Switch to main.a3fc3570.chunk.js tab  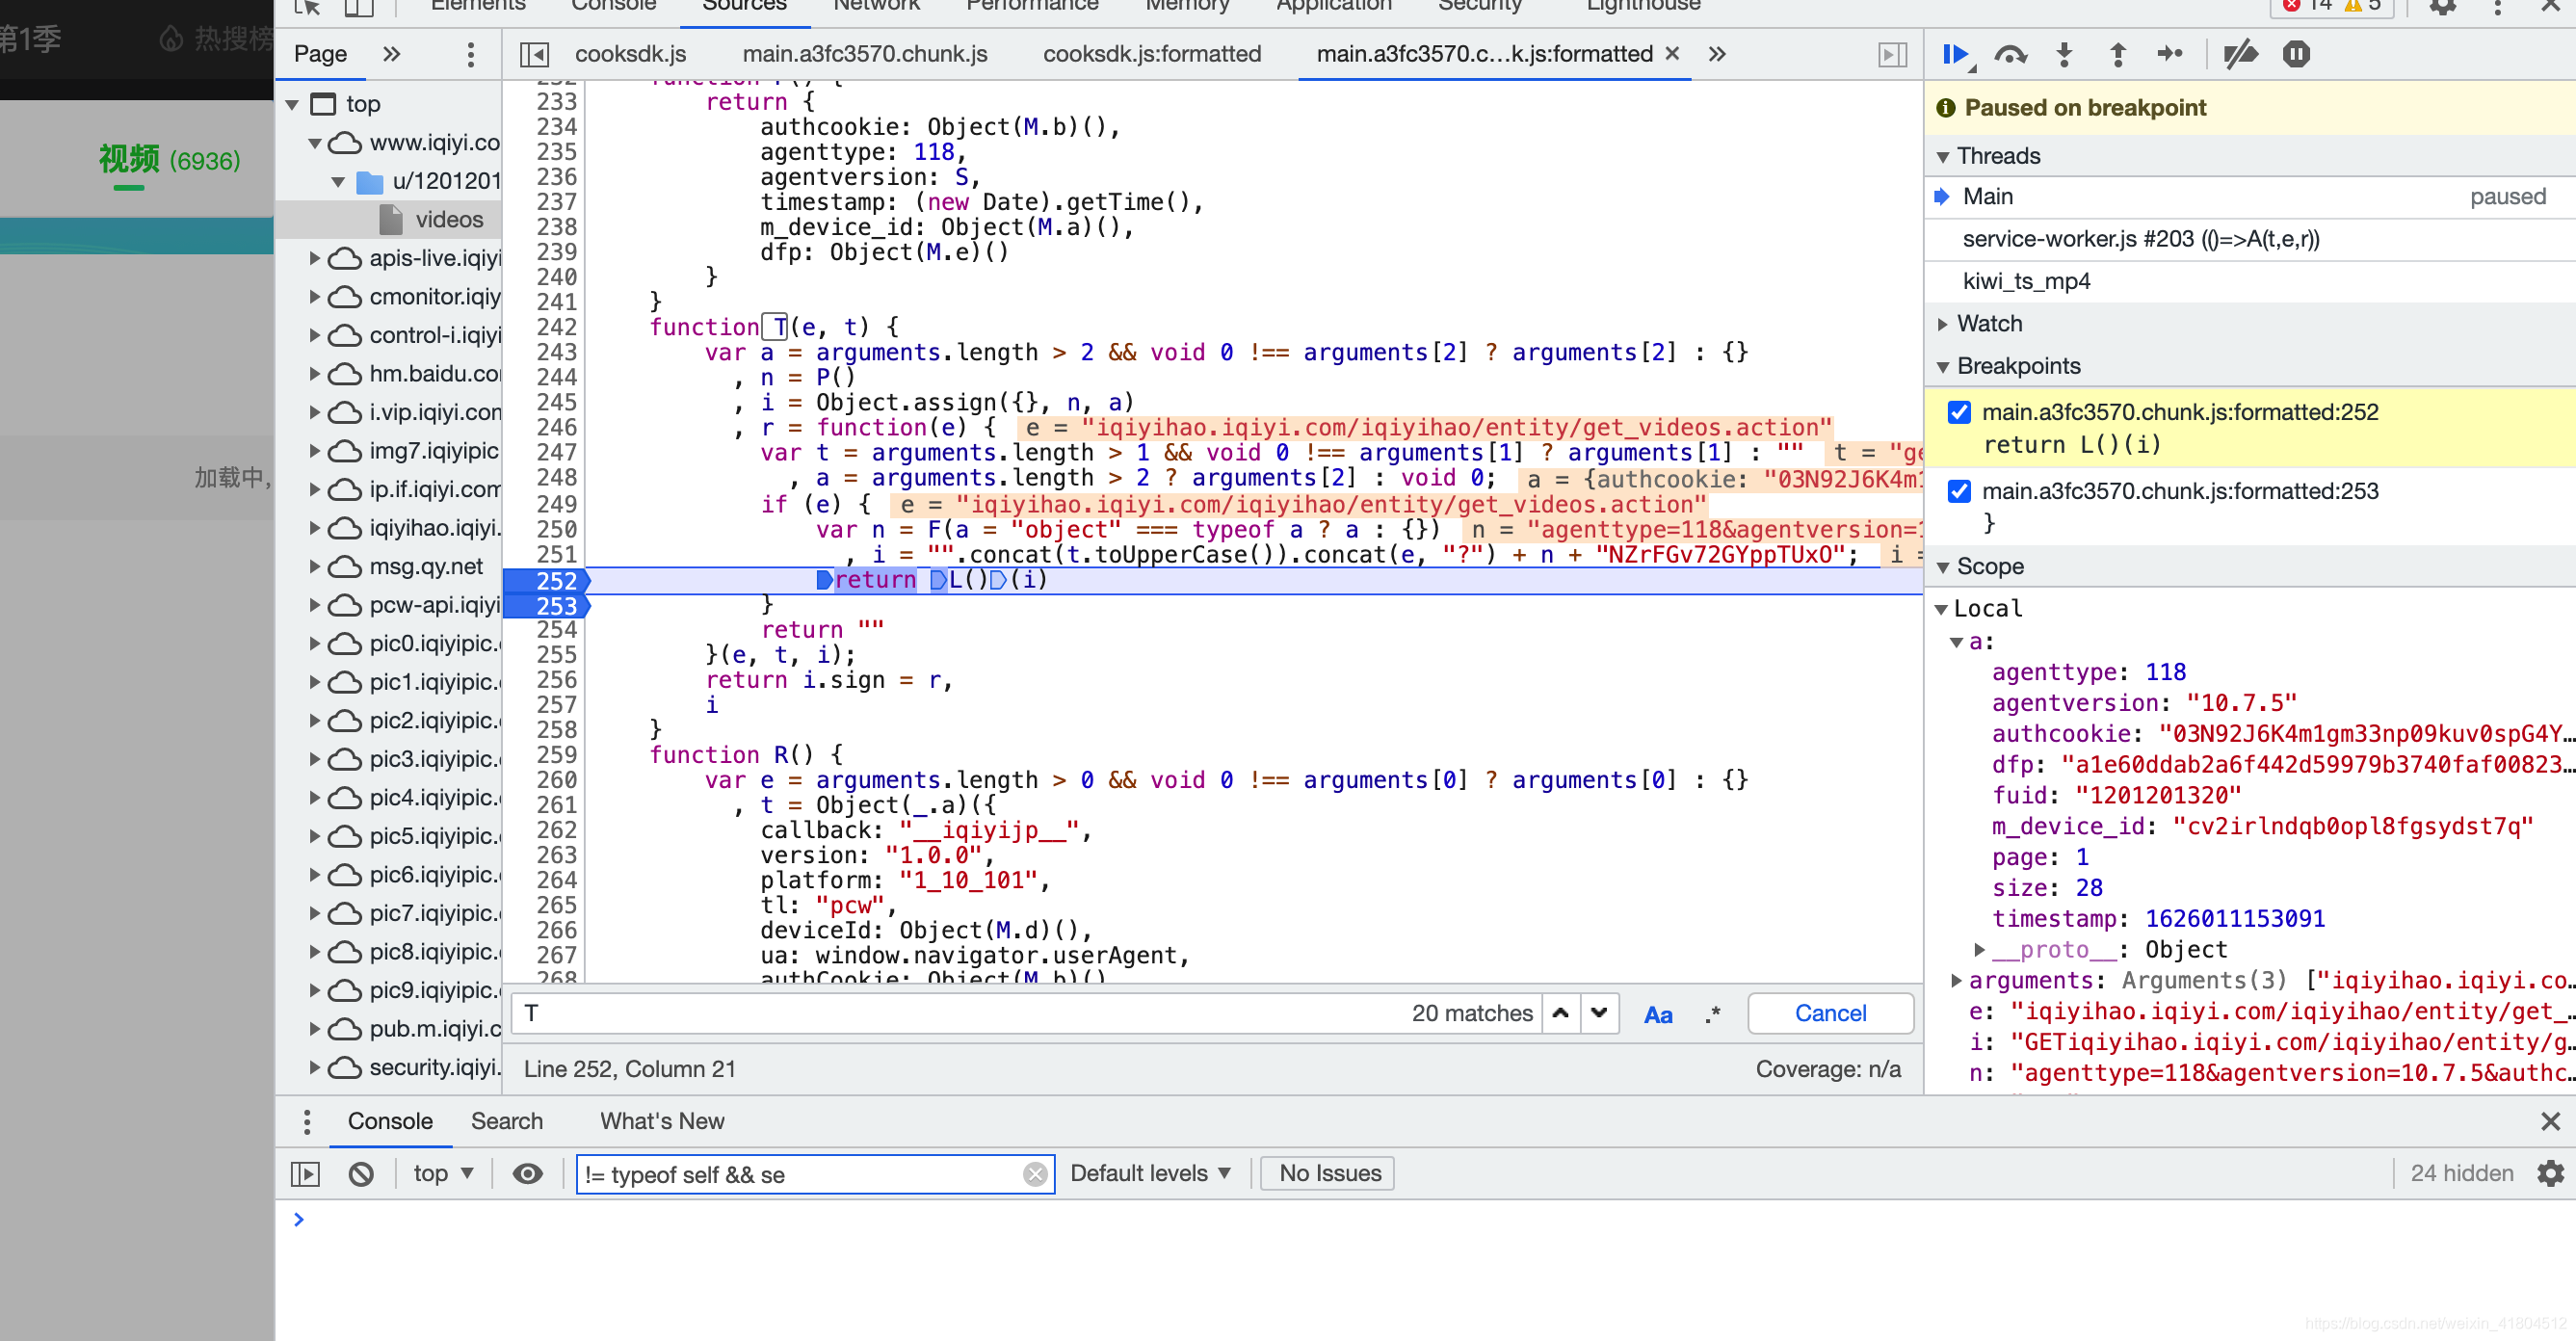[864, 54]
